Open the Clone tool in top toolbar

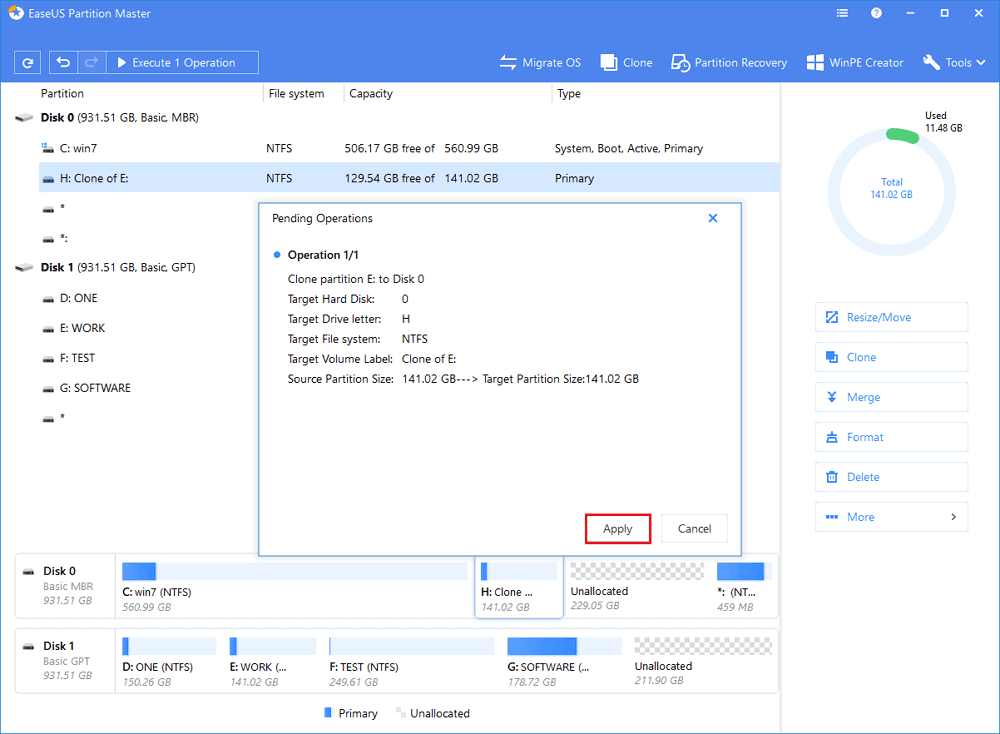click(x=626, y=63)
